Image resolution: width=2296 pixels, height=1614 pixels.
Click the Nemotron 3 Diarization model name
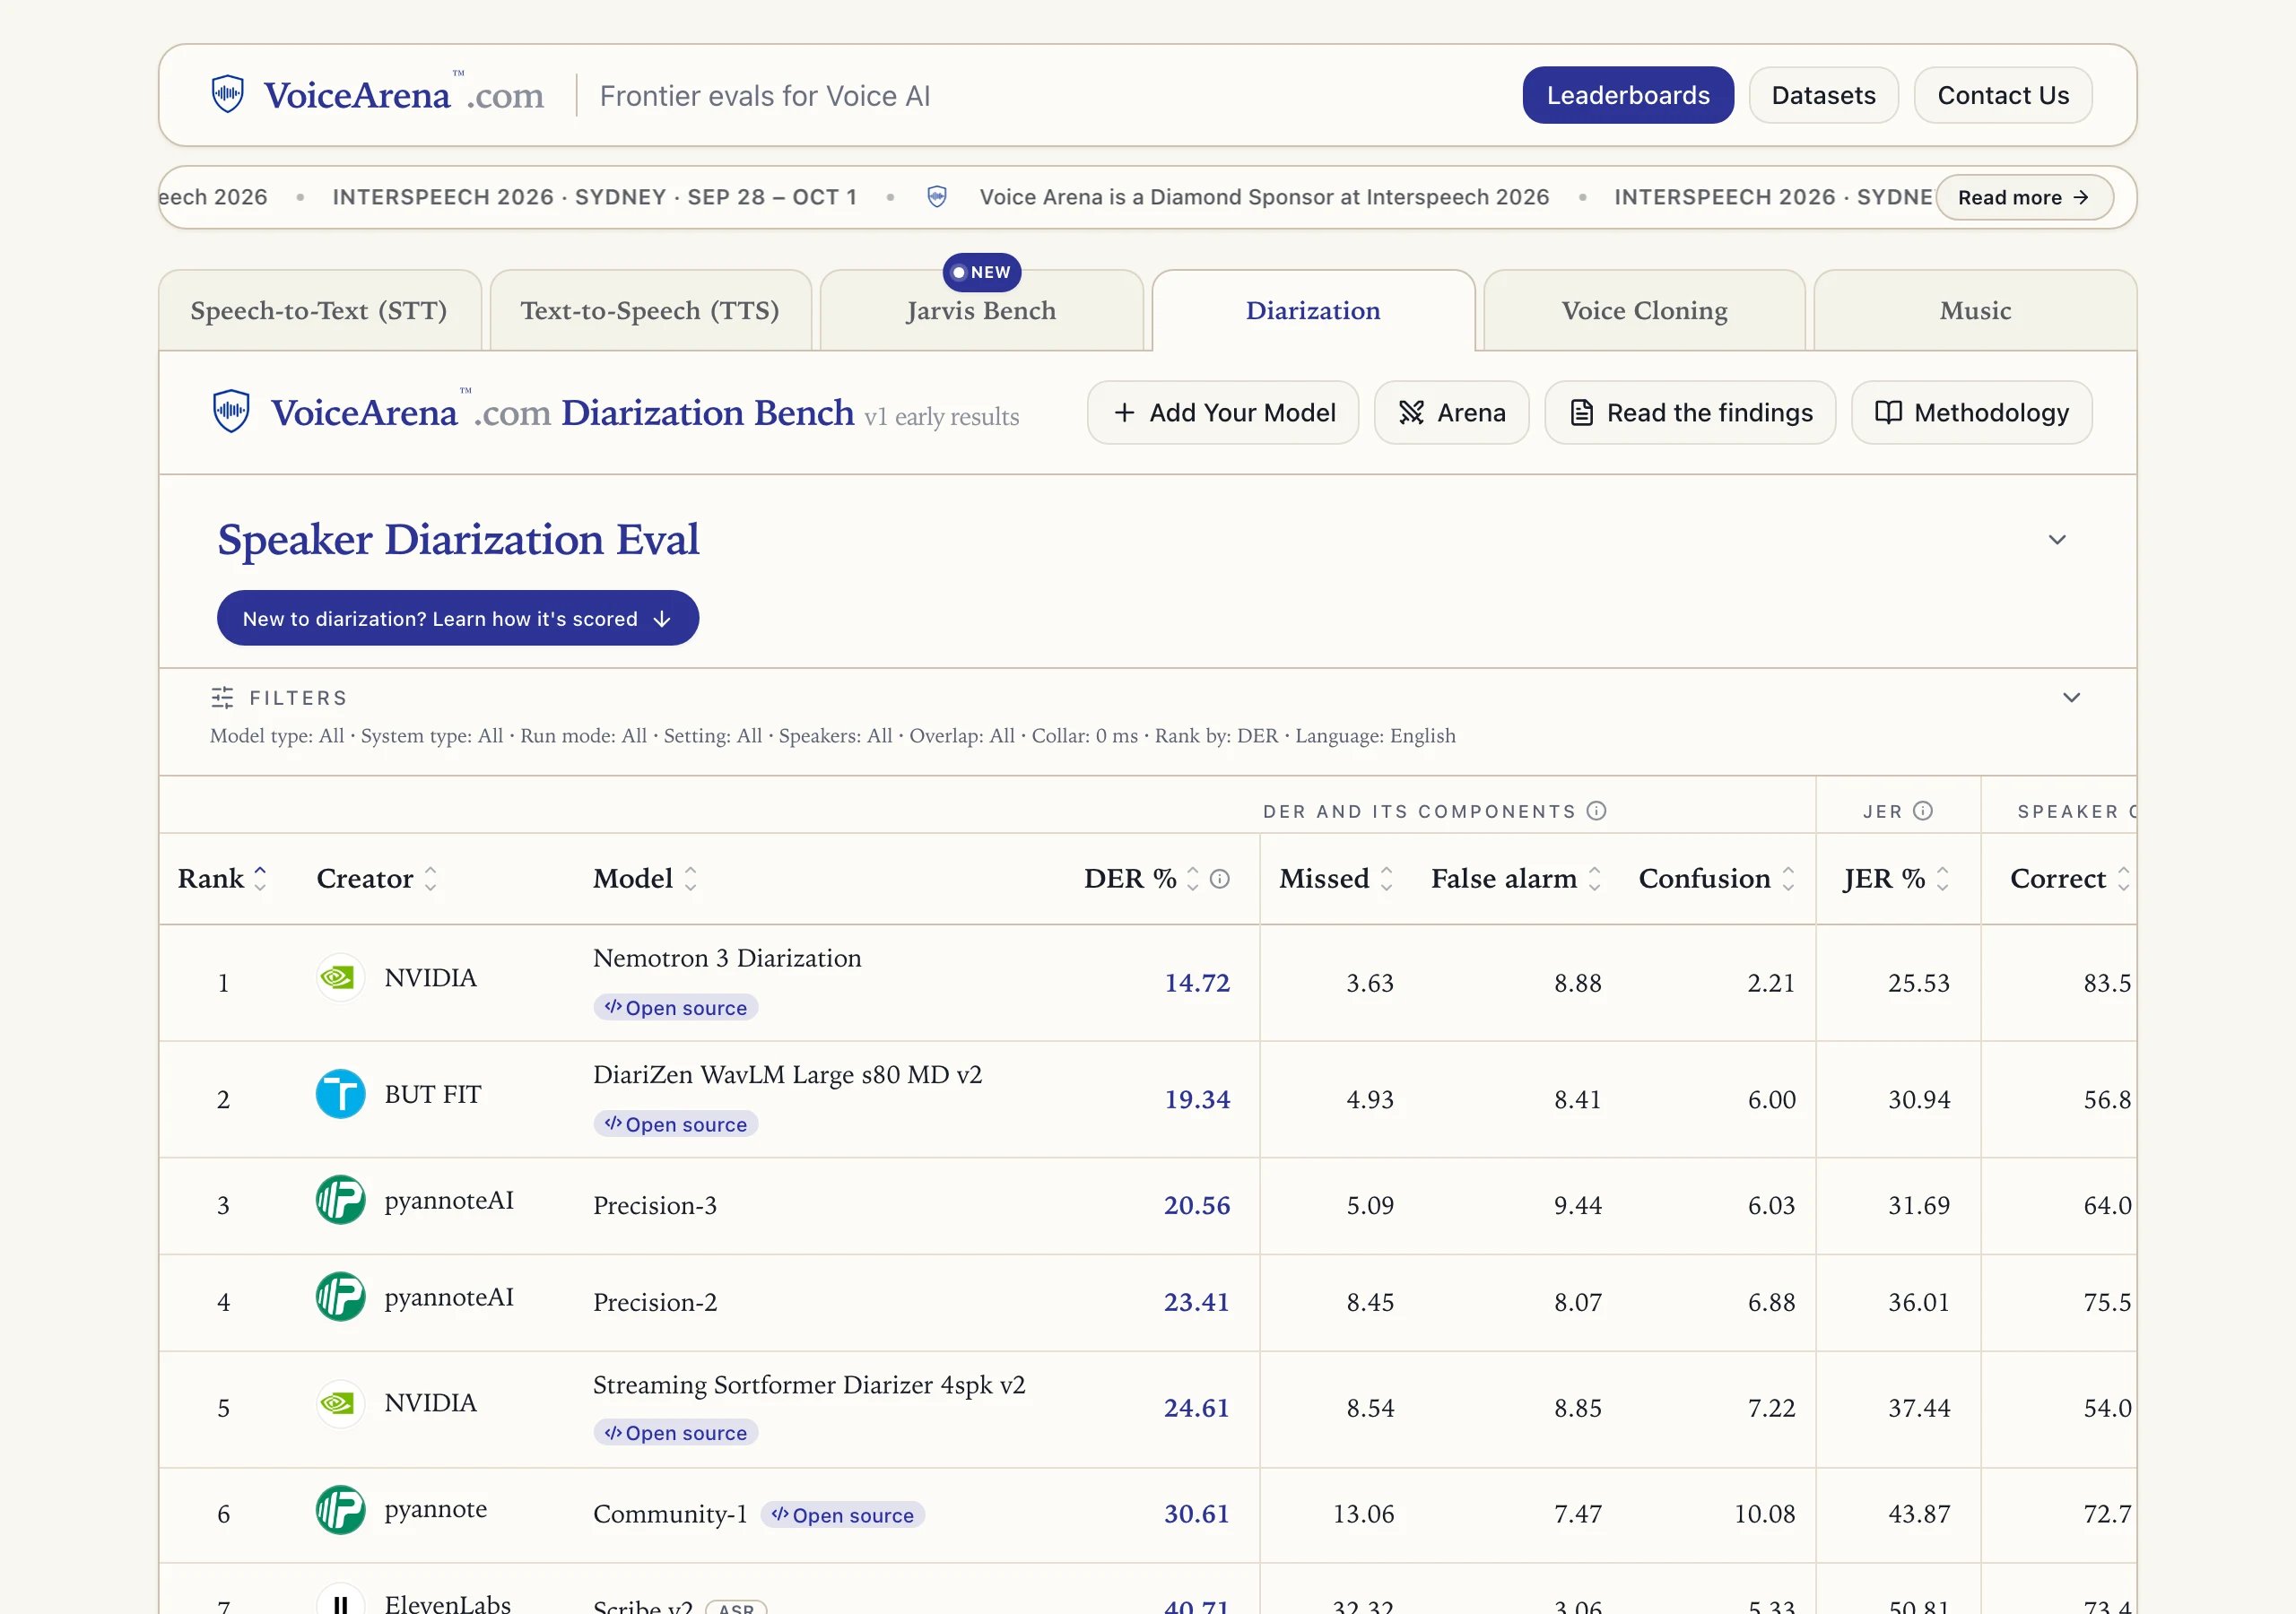(x=727, y=958)
